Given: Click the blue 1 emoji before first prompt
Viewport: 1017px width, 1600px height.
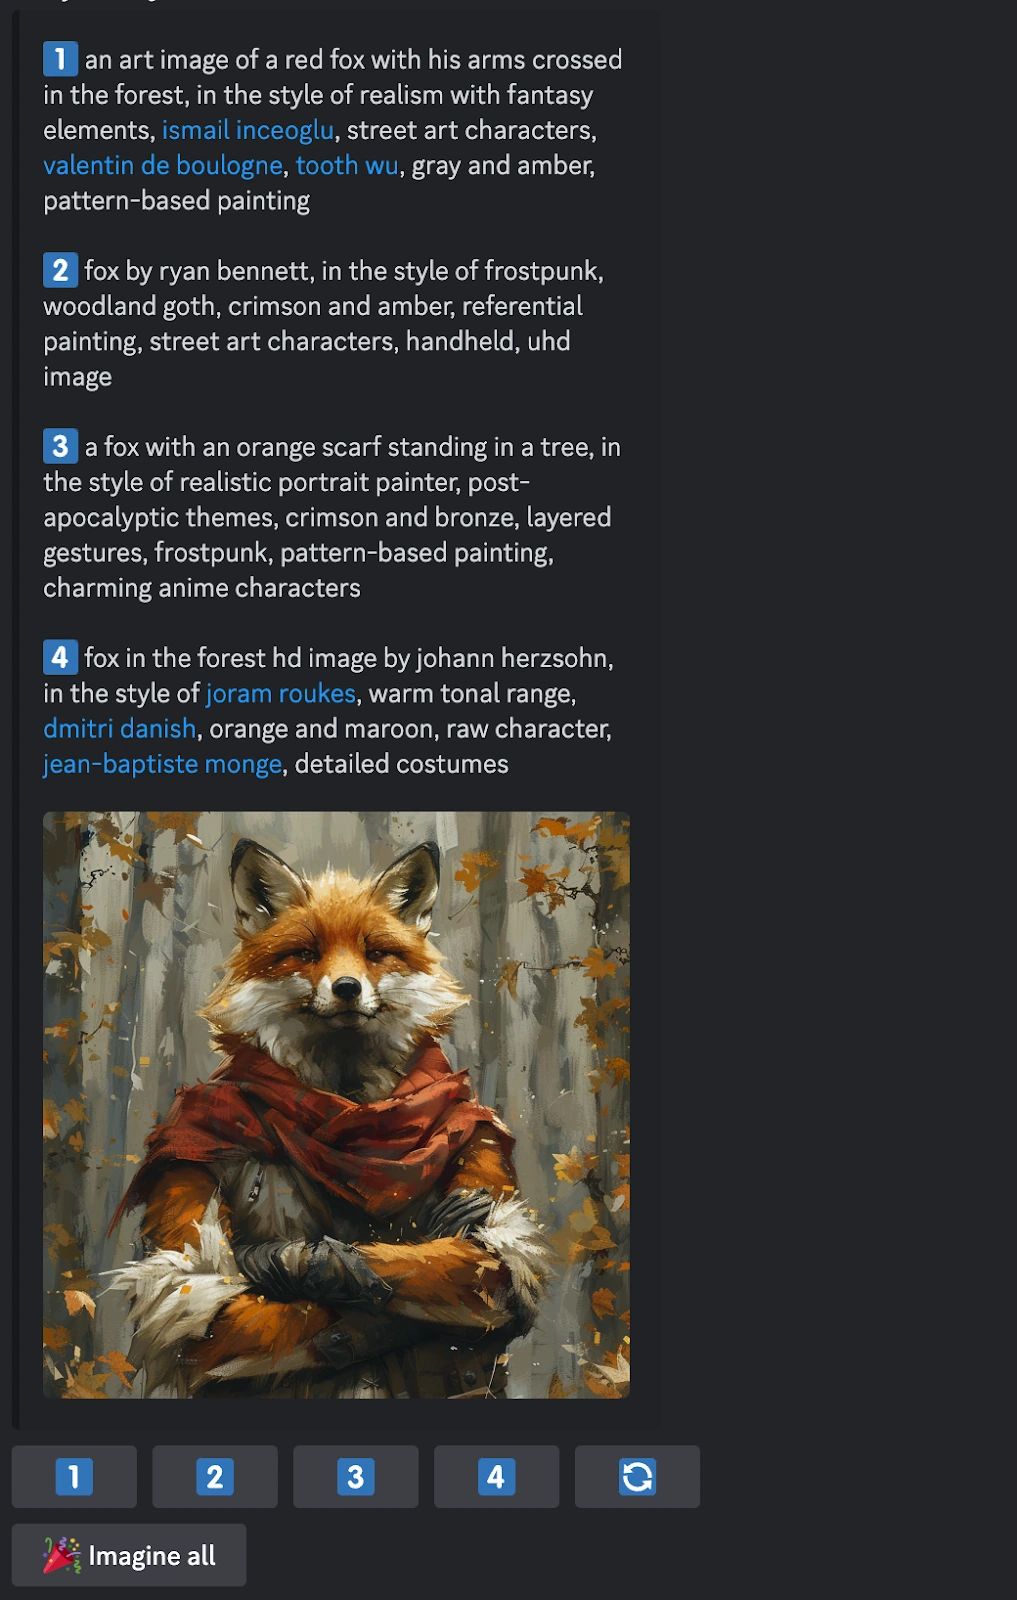Looking at the screenshot, I should point(60,59).
